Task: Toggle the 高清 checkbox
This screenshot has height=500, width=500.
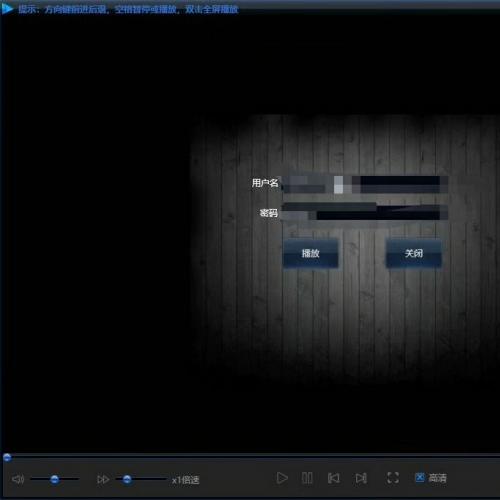Action: [420, 477]
